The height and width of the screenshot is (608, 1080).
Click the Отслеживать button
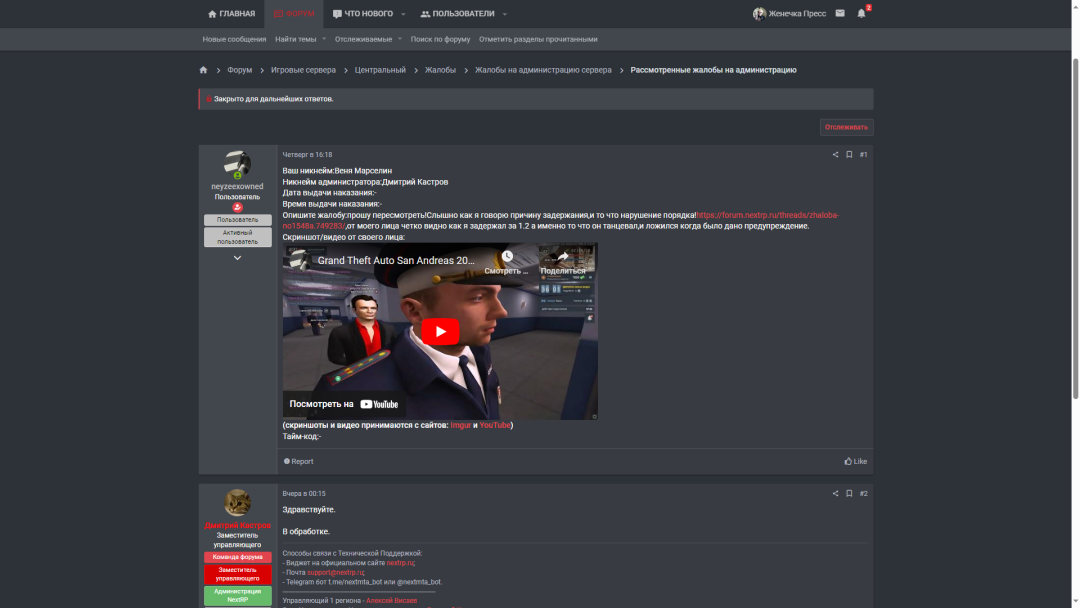847,127
